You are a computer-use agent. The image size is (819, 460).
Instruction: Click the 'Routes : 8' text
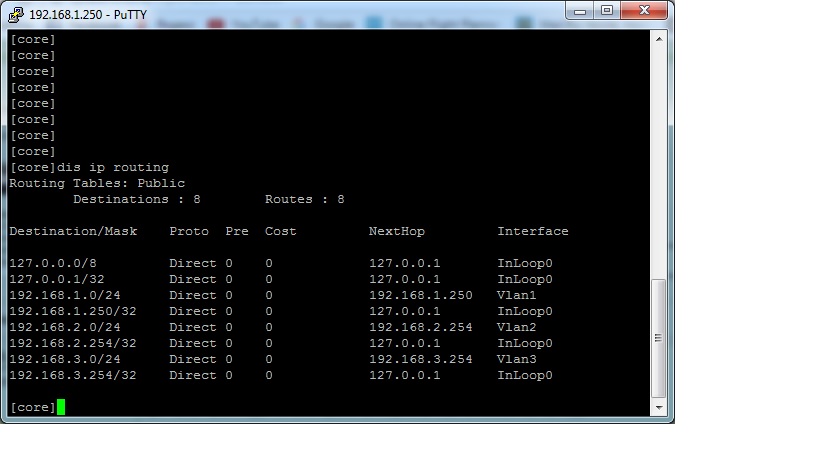tap(305, 199)
